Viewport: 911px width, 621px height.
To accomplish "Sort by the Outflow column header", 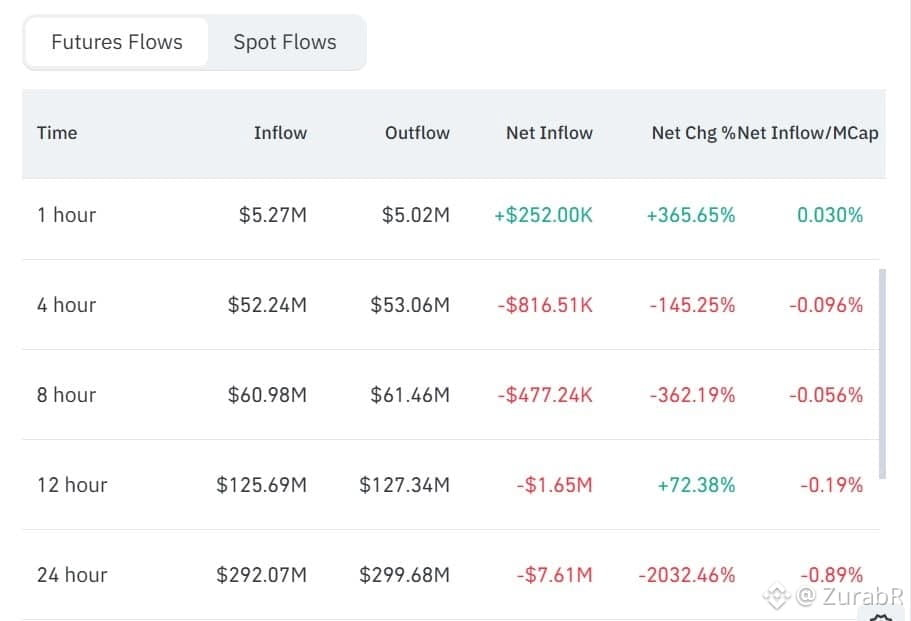I will pos(417,133).
